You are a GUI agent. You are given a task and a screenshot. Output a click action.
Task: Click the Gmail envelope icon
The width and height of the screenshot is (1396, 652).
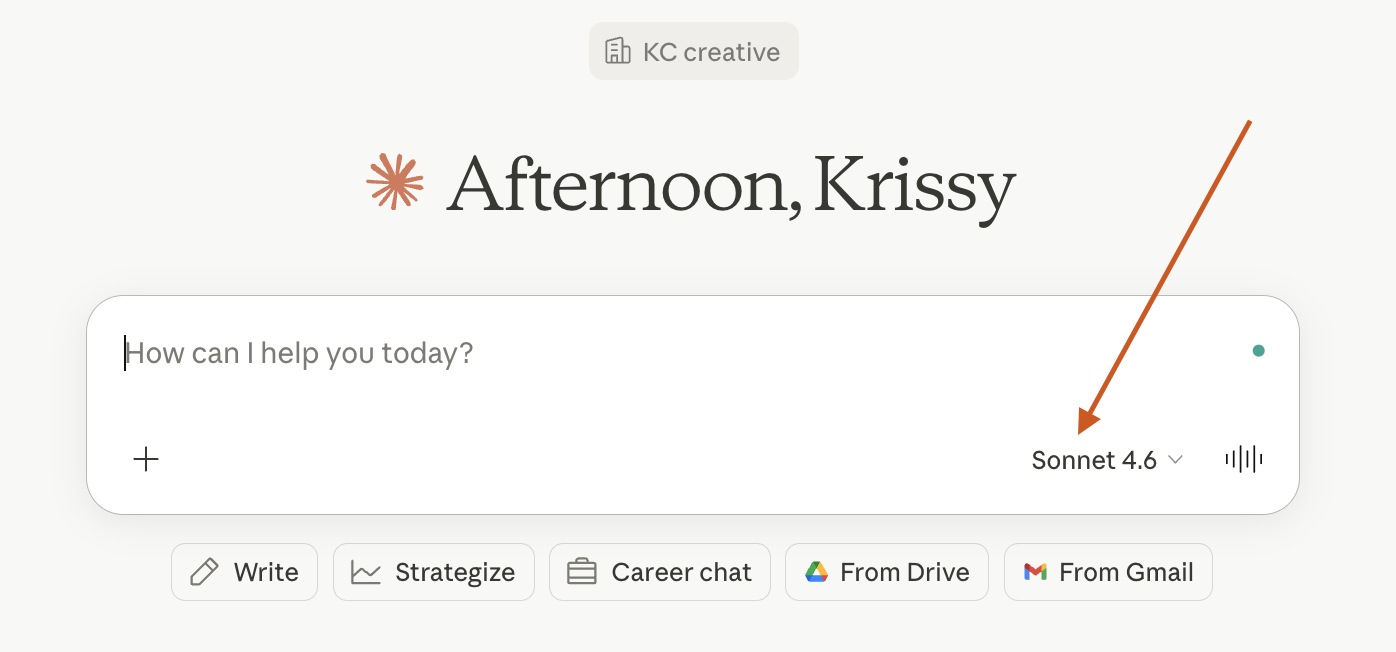point(1035,572)
